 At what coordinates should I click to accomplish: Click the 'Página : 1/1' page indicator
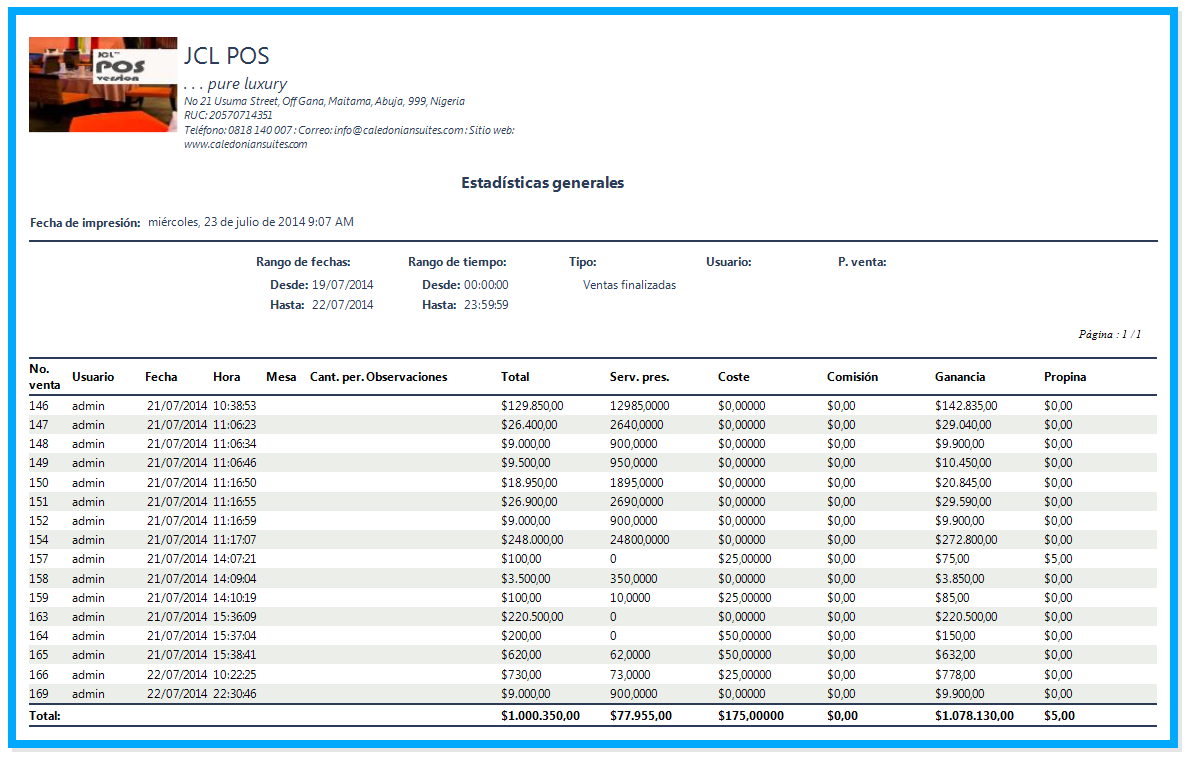pyautogui.click(x=1110, y=335)
